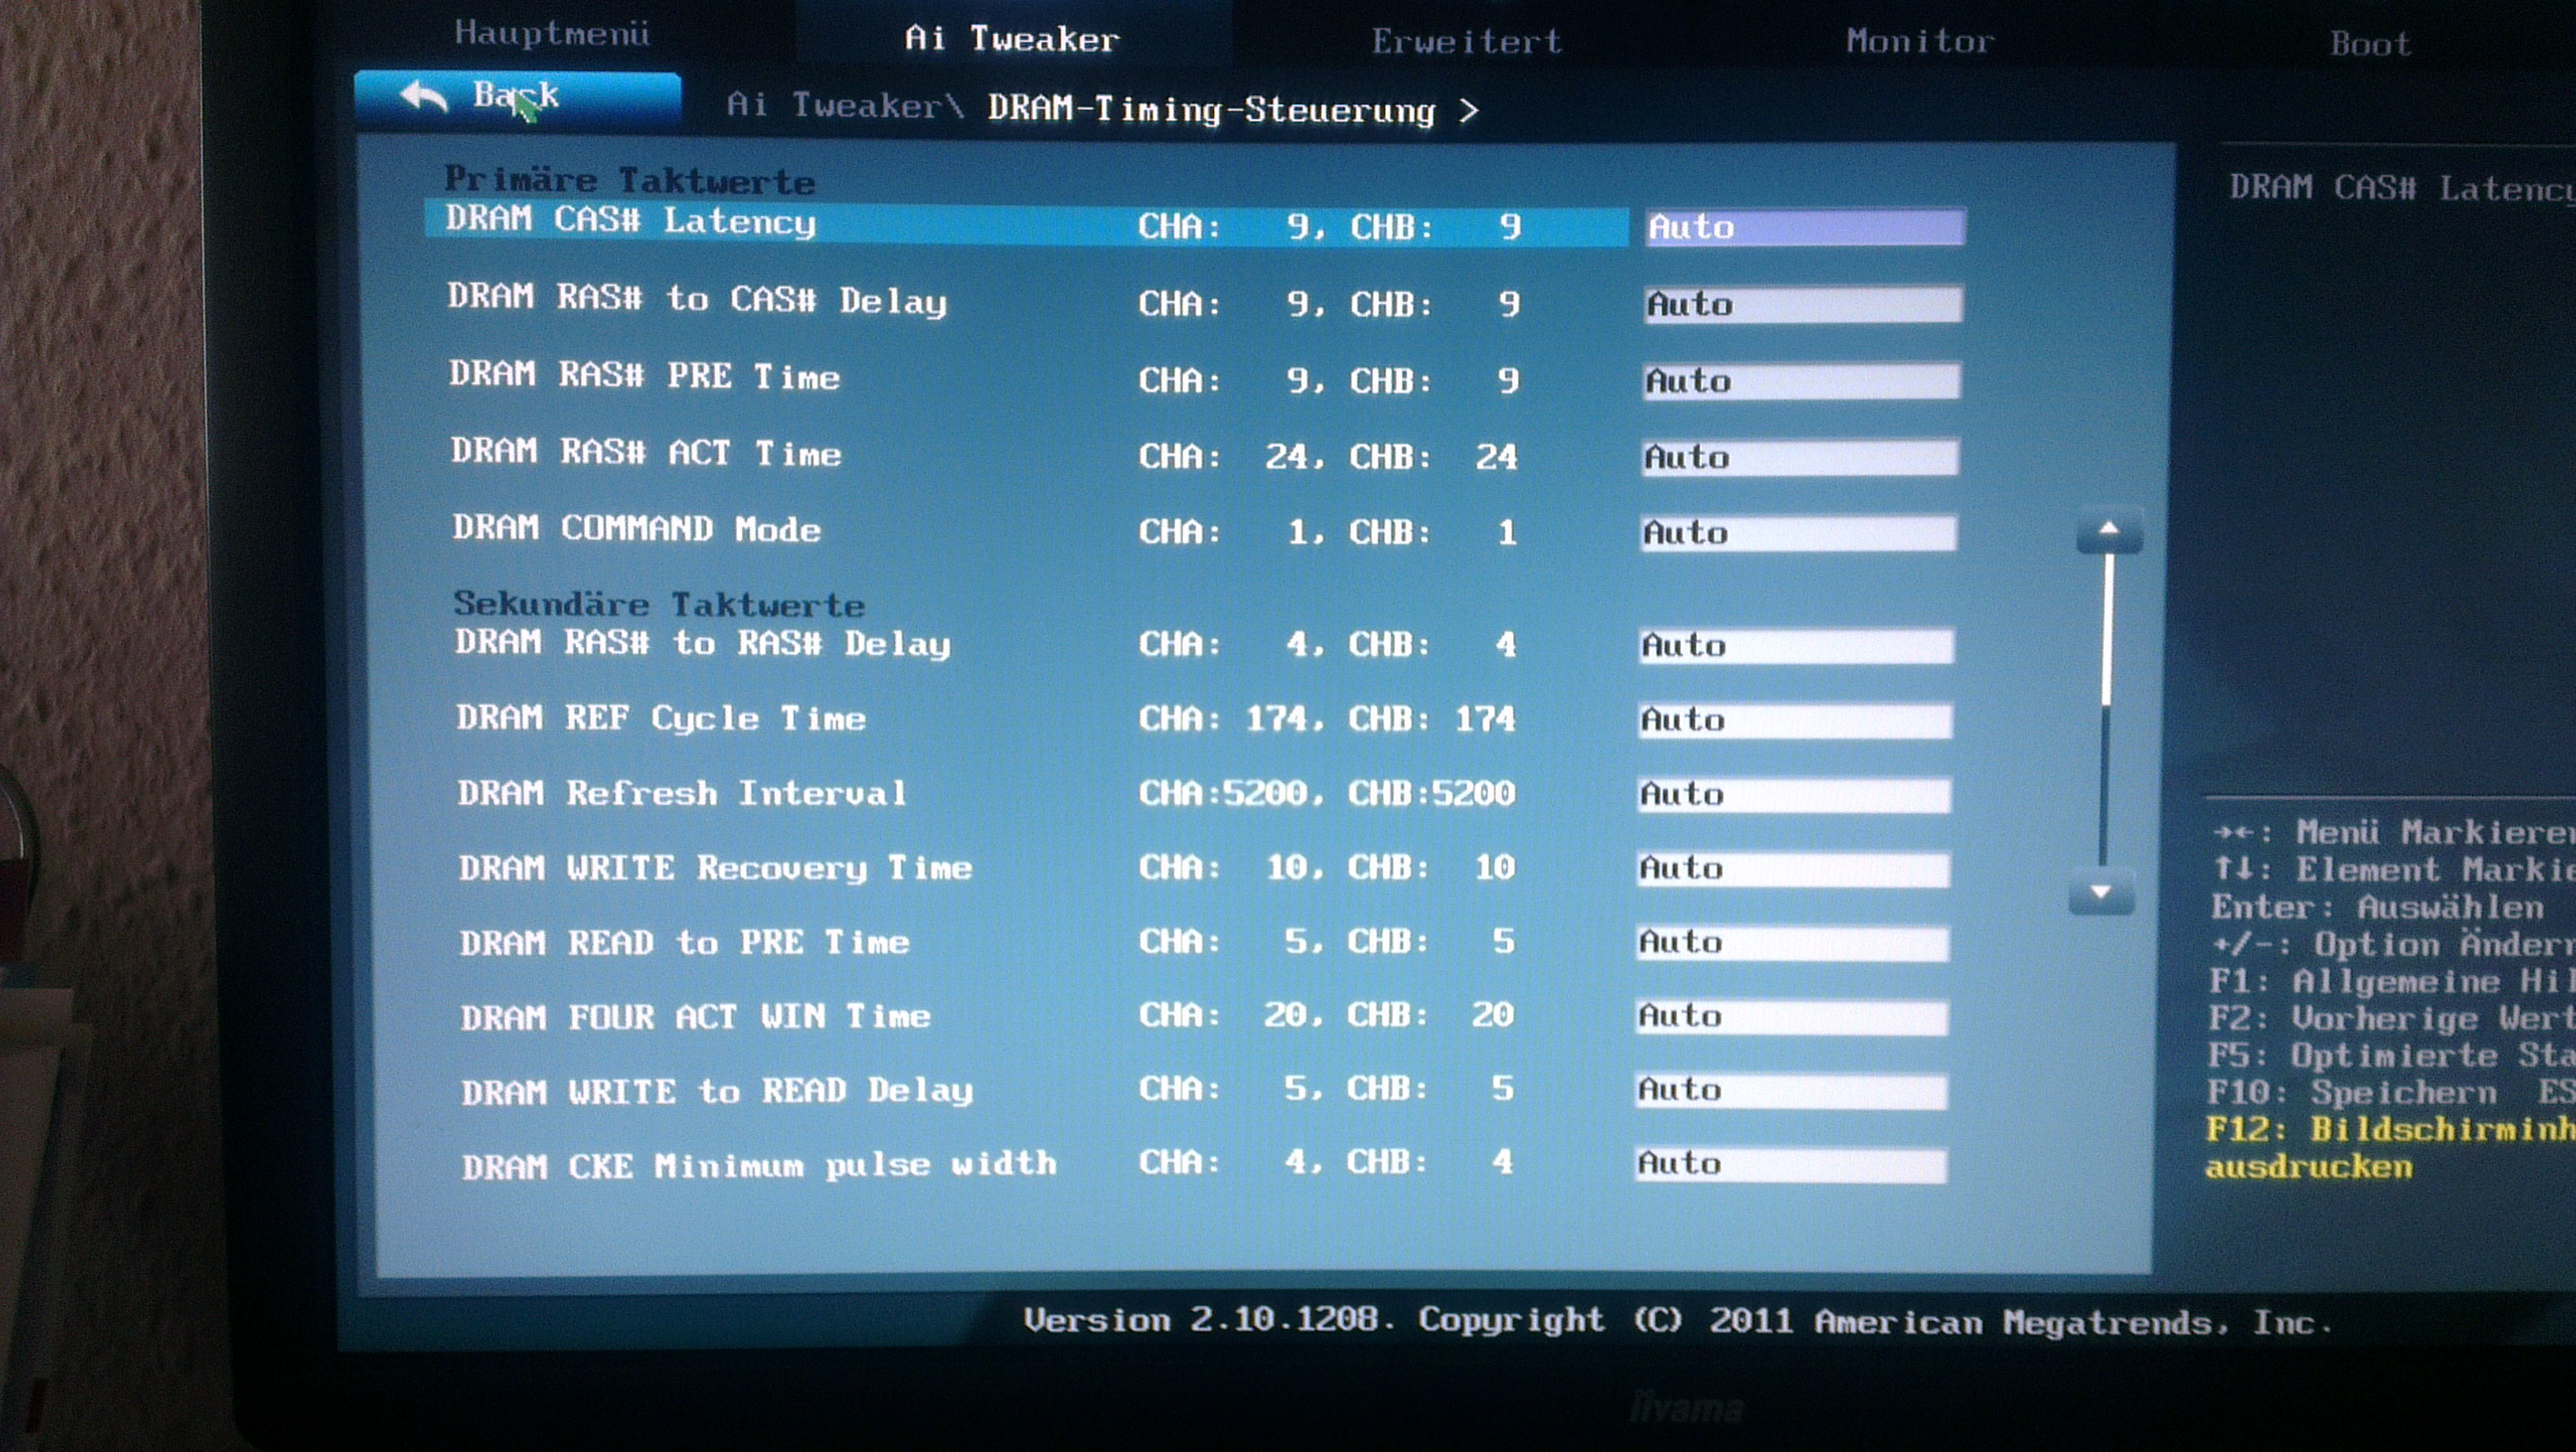Select the Ai Tweaker tab

[x=1011, y=39]
